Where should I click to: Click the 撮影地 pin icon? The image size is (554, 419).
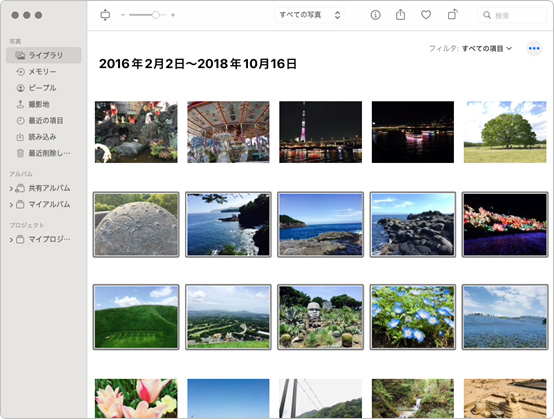click(x=20, y=104)
